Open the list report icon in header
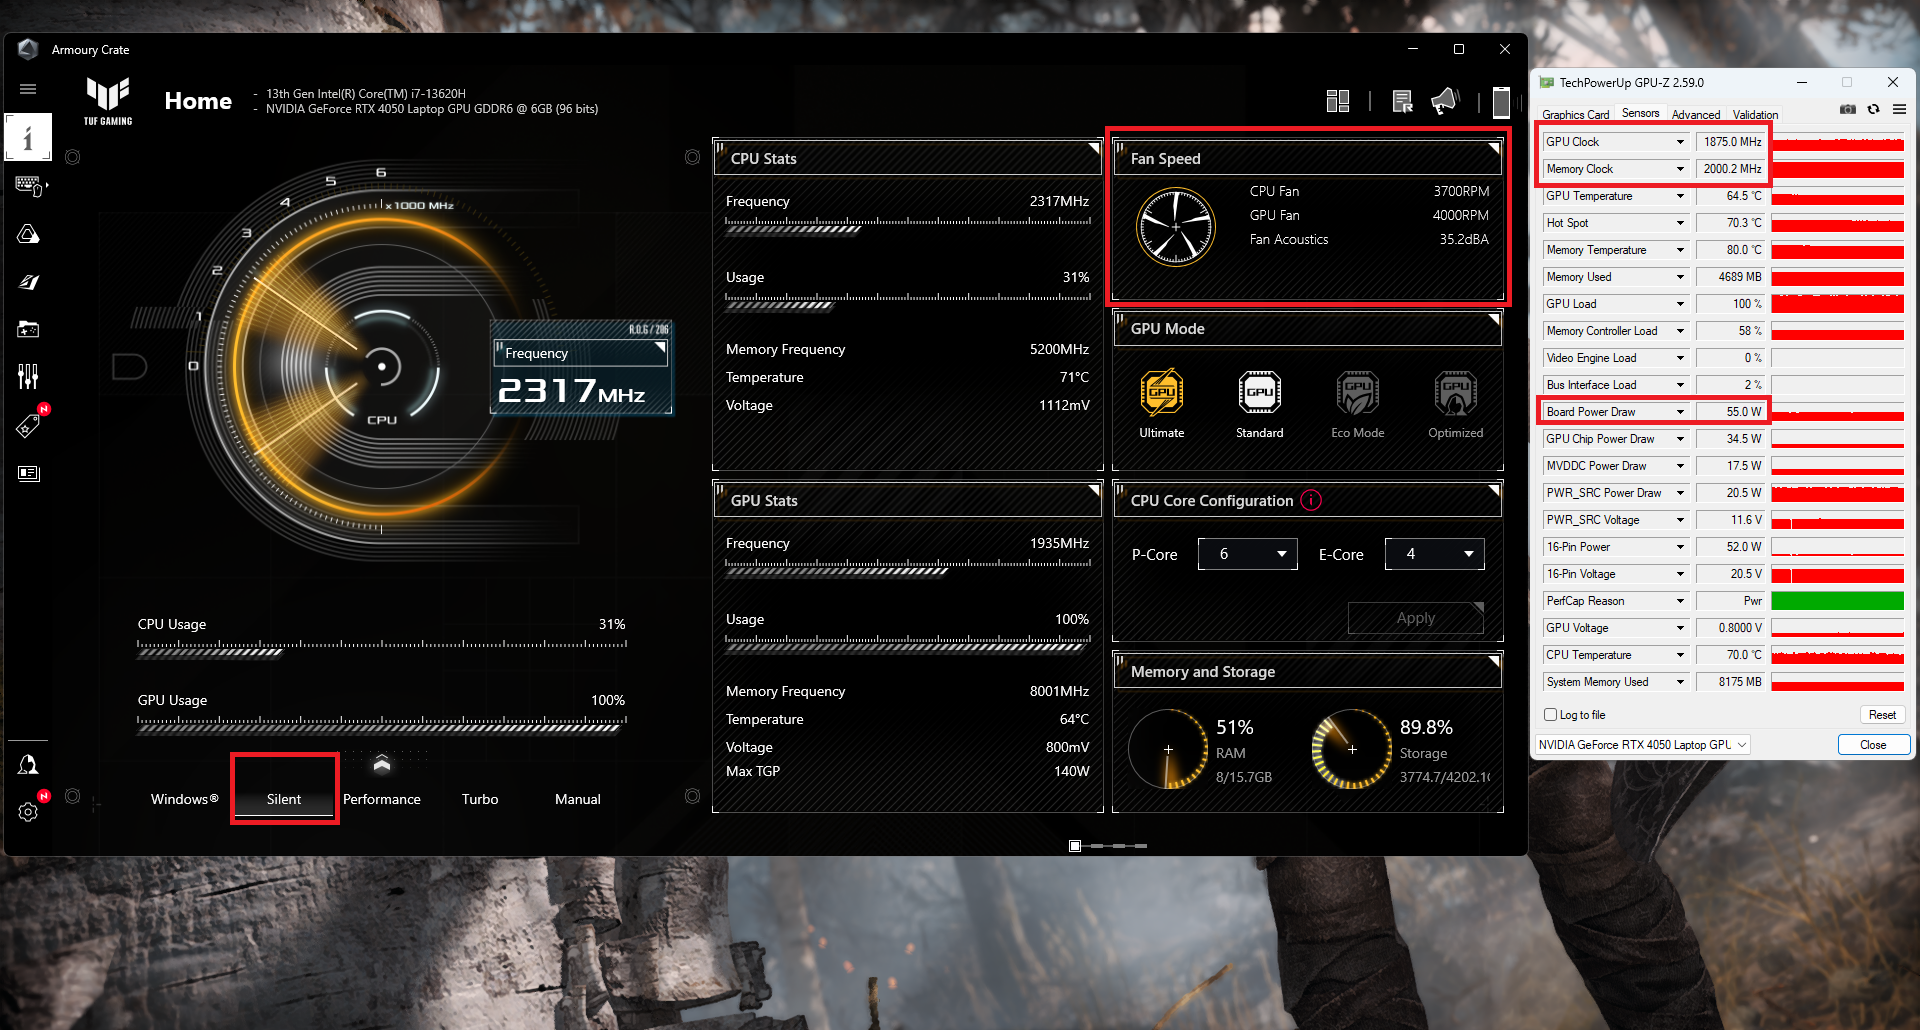 point(1402,101)
